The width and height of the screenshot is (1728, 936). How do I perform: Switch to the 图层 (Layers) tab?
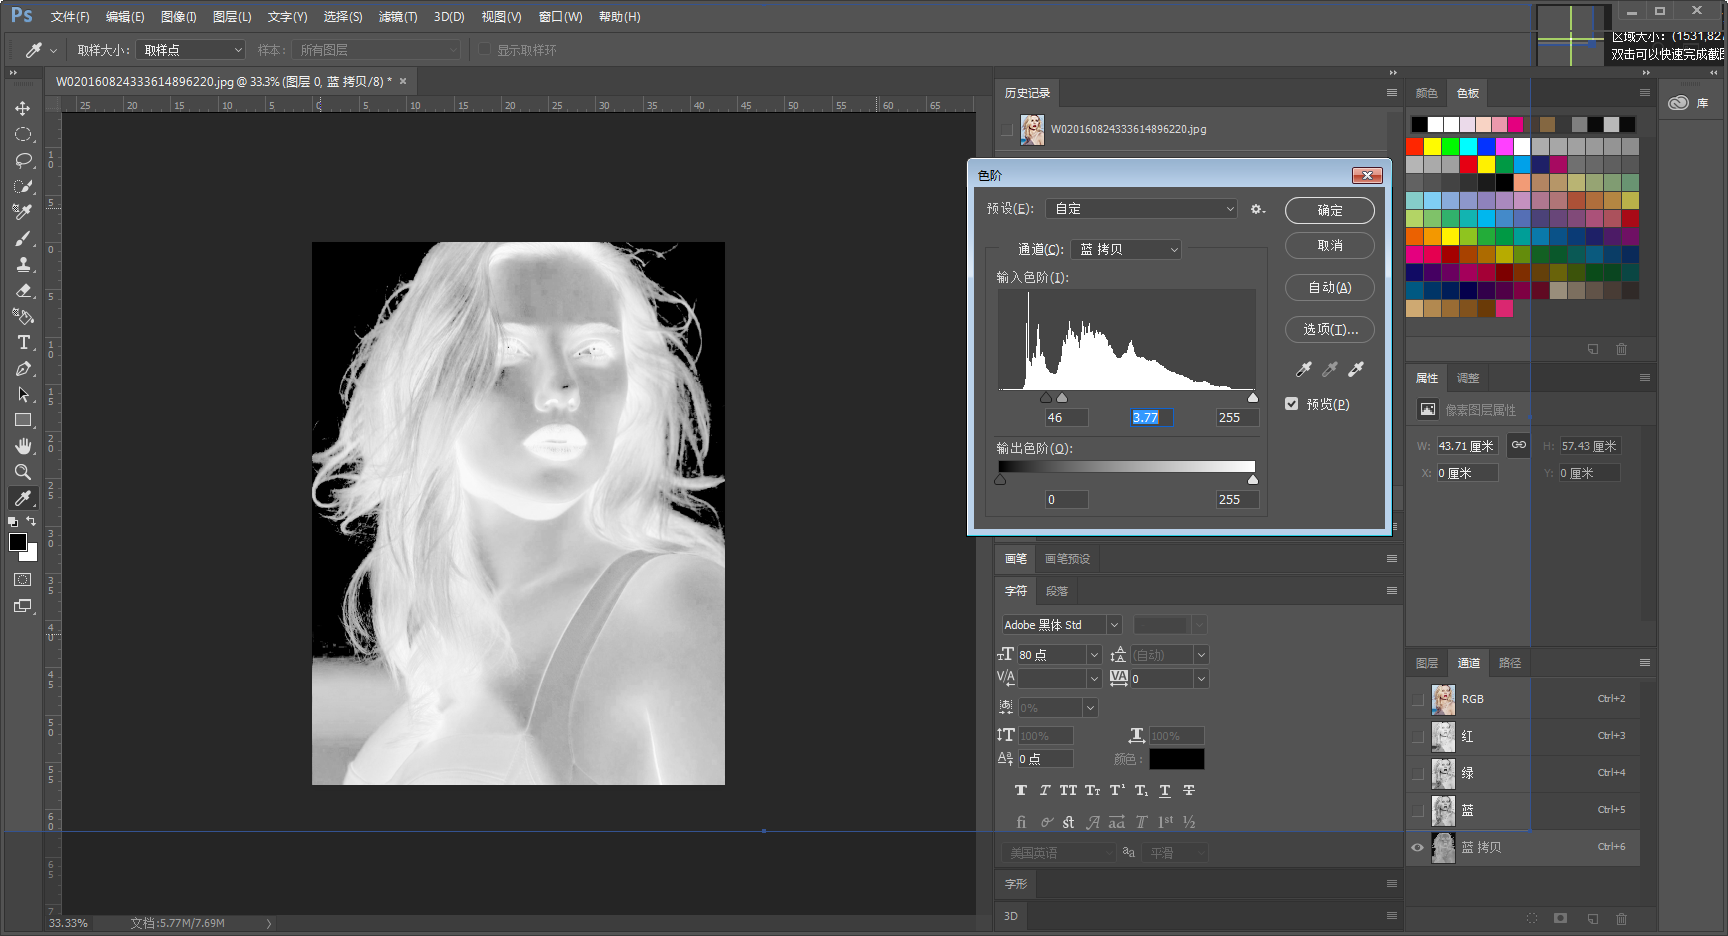pos(1427,663)
